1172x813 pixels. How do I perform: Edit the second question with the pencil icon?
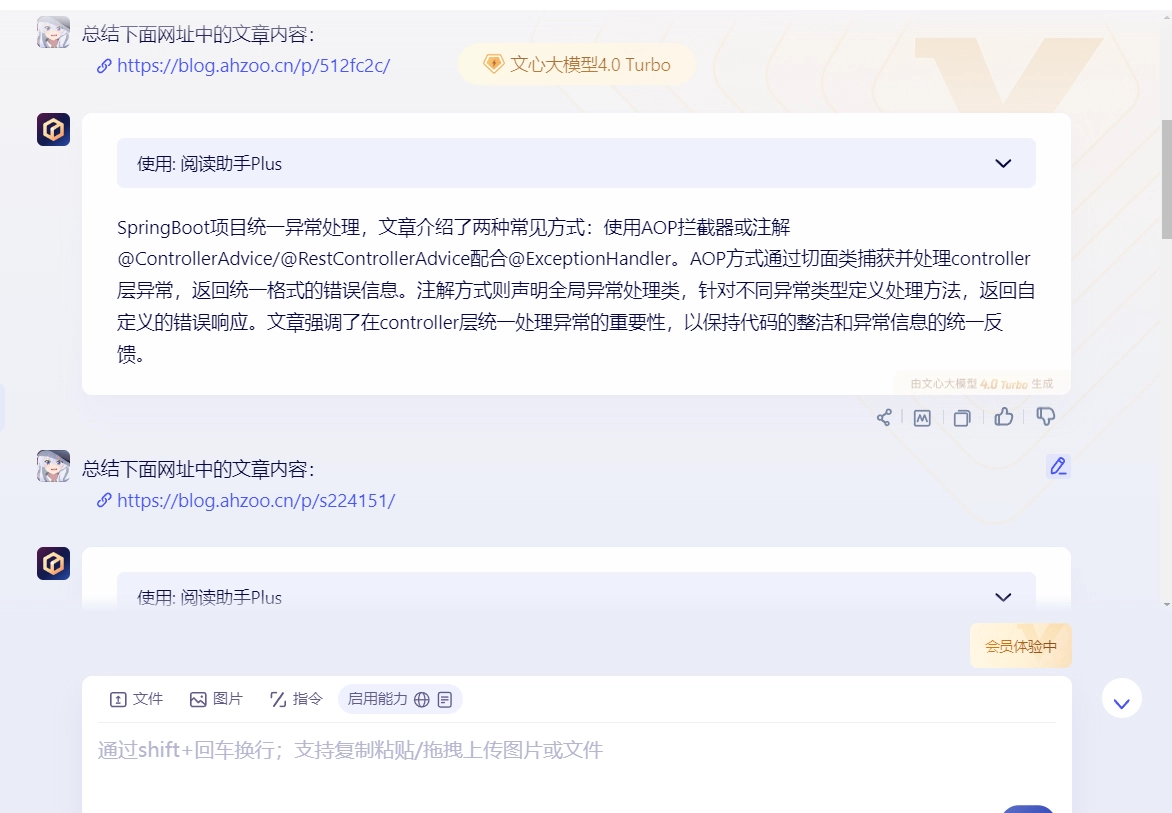1058,466
